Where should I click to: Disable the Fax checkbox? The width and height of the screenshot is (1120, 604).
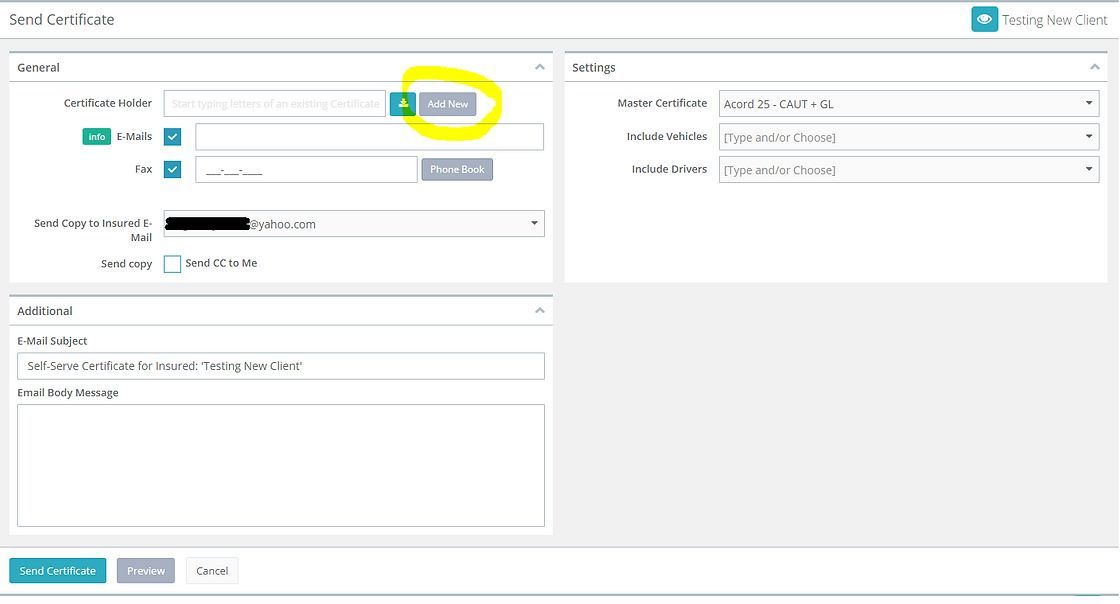click(x=171, y=168)
